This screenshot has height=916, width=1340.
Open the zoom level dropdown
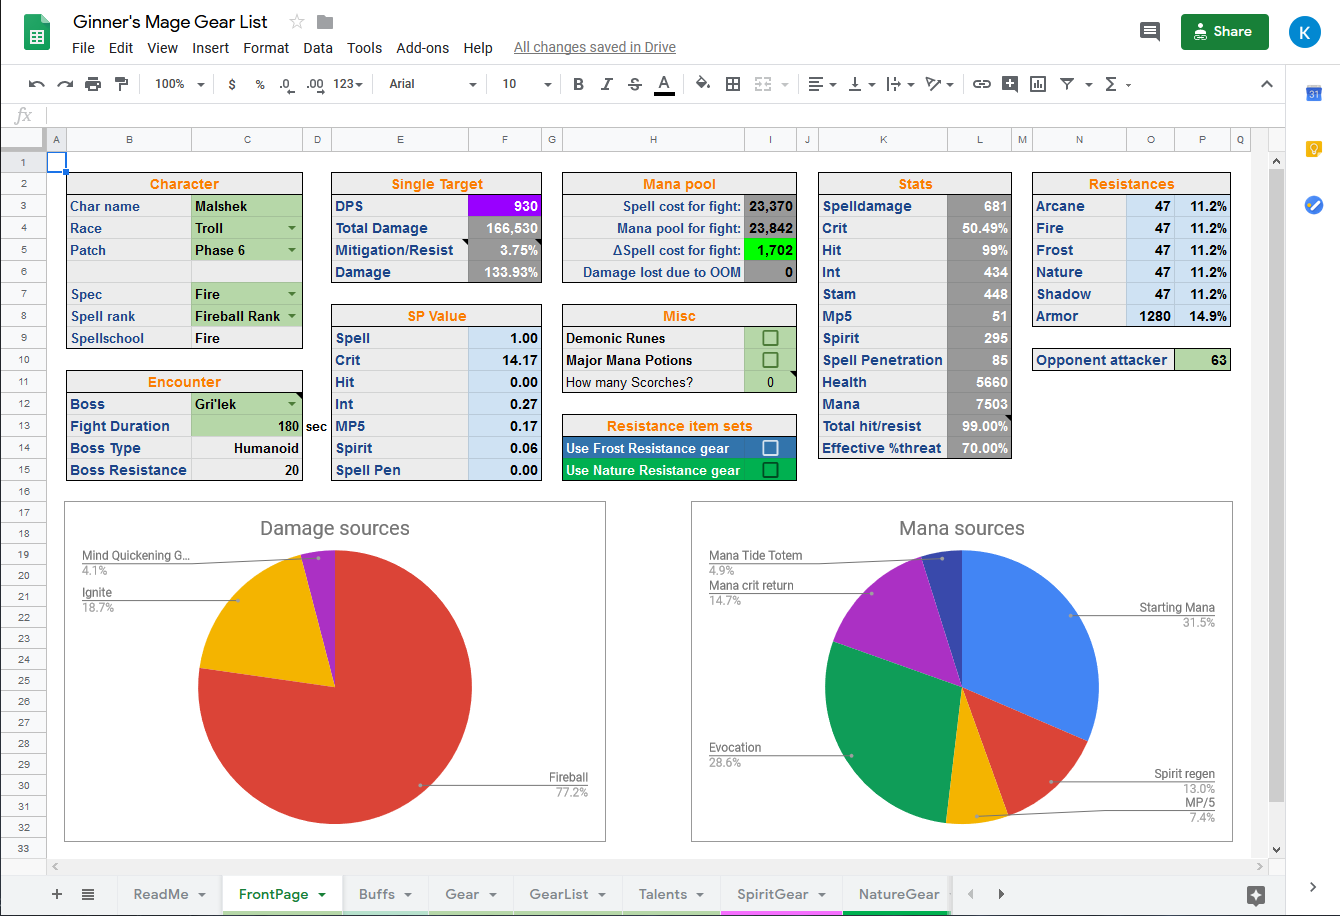point(179,84)
